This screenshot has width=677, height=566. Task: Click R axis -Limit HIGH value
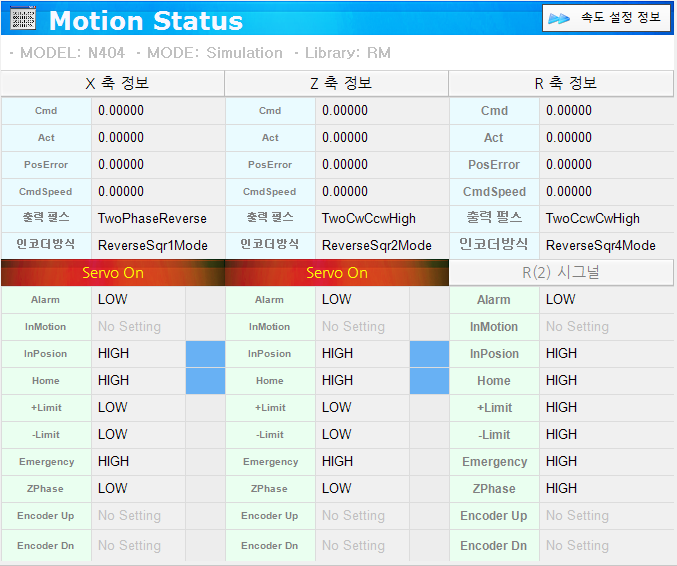click(x=562, y=435)
